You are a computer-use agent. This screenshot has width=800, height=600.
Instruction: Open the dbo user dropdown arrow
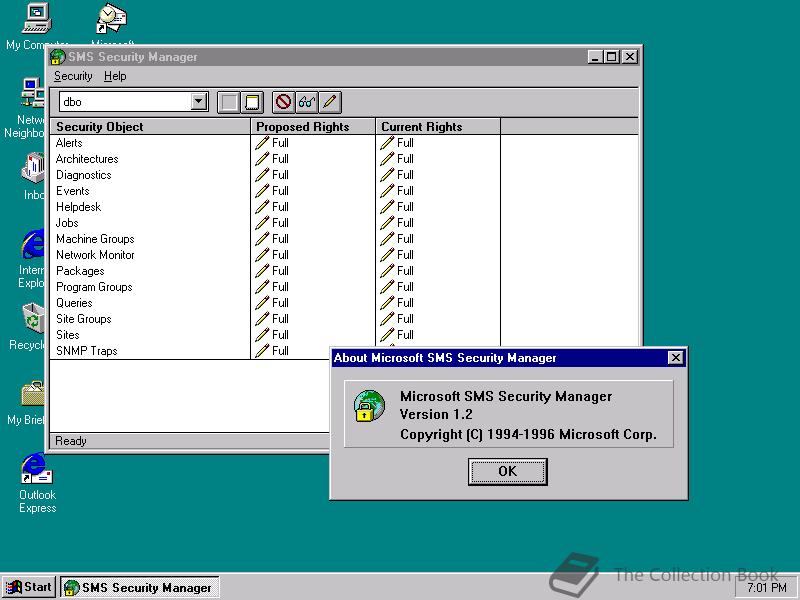[199, 102]
